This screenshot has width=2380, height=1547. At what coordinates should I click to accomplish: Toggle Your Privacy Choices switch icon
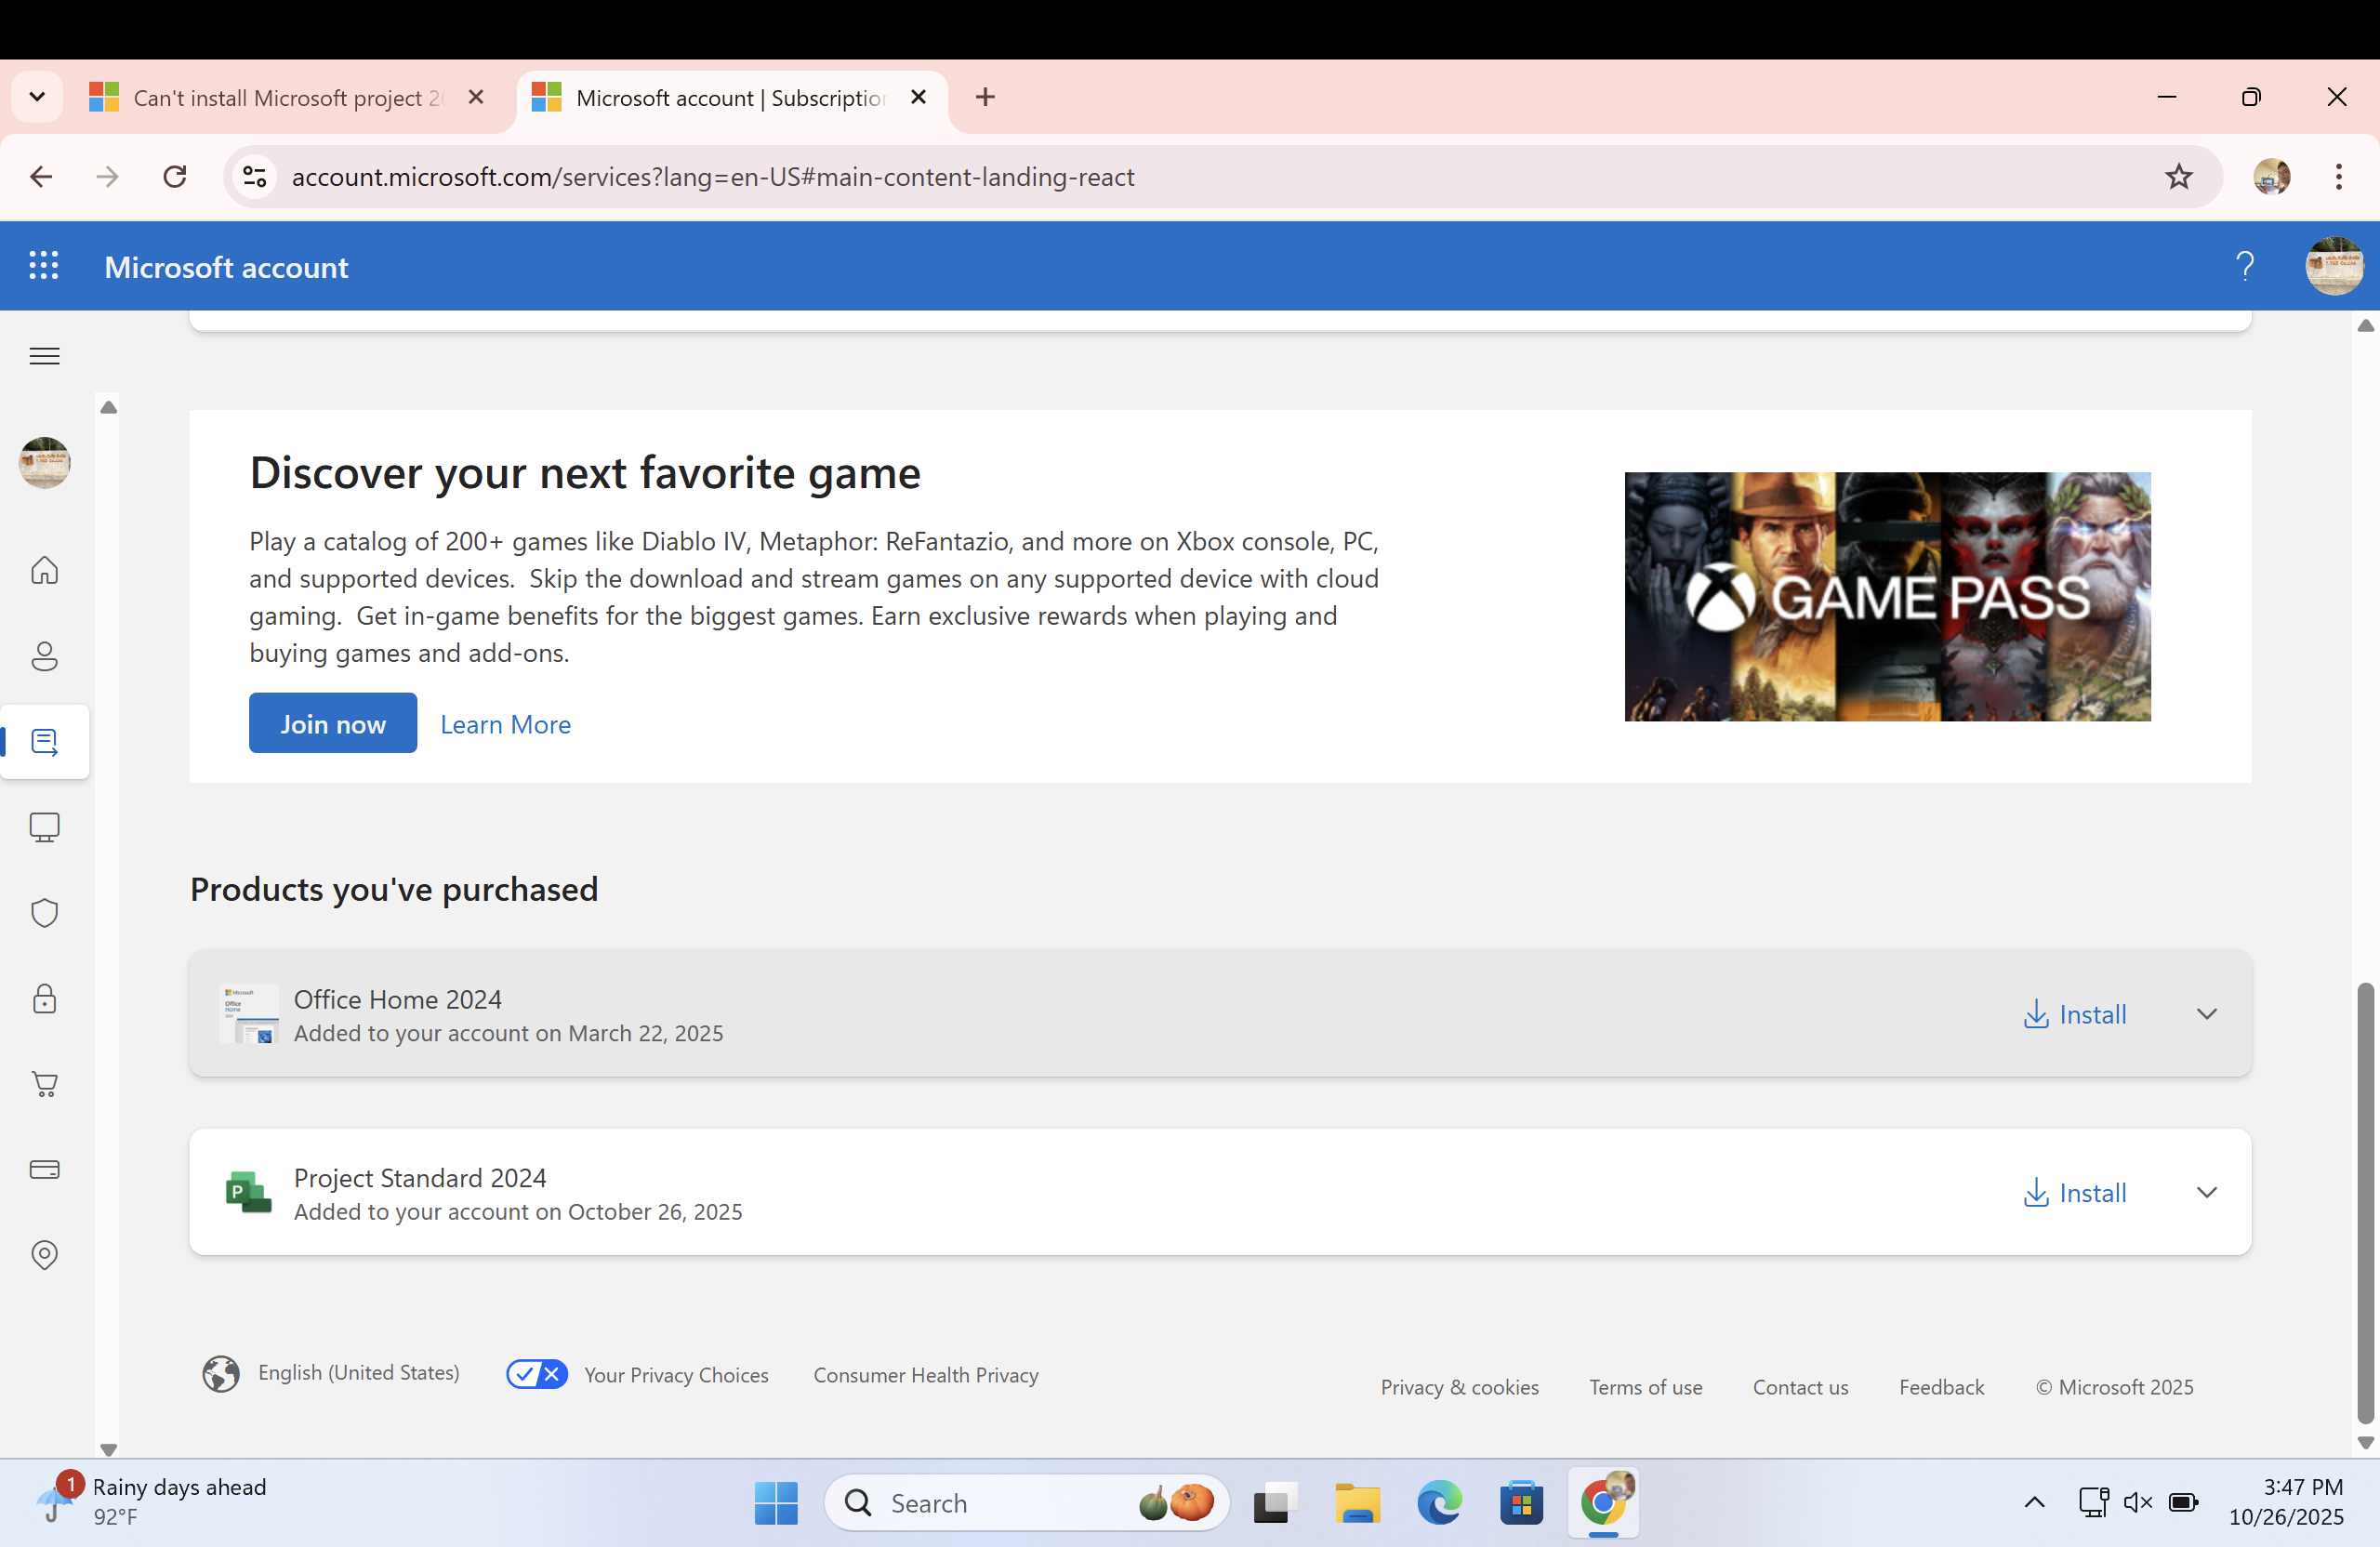[537, 1374]
